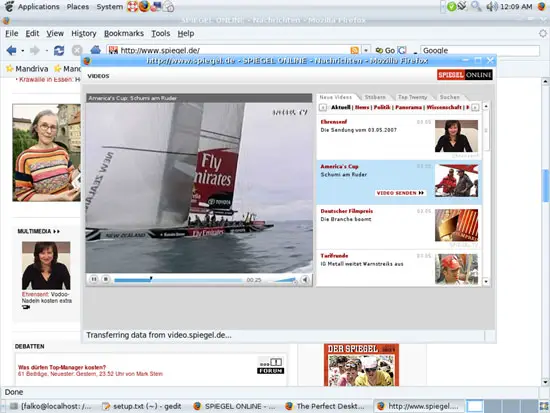
Task: Open the File menu
Action: (12, 33)
